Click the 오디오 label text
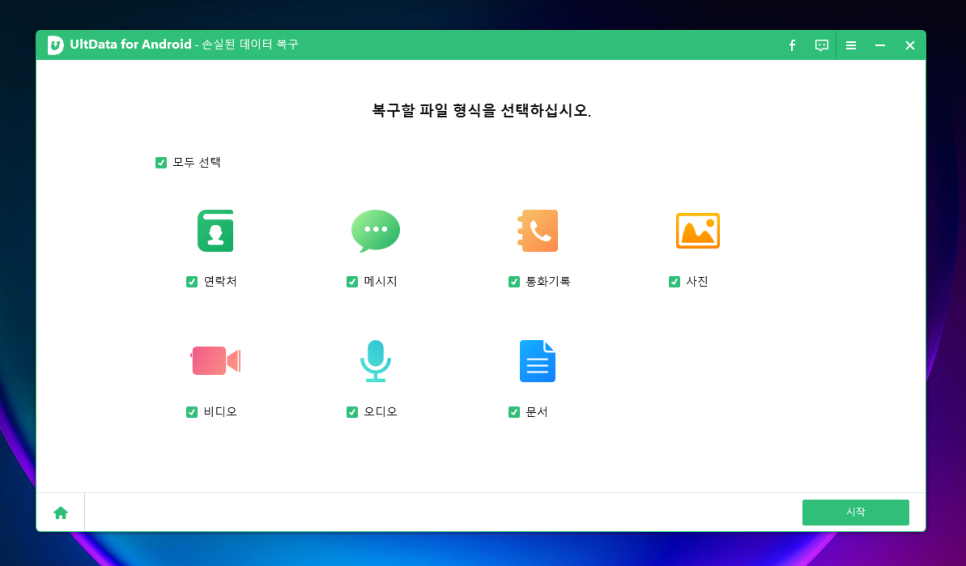Image resolution: width=966 pixels, height=566 pixels. tap(380, 412)
